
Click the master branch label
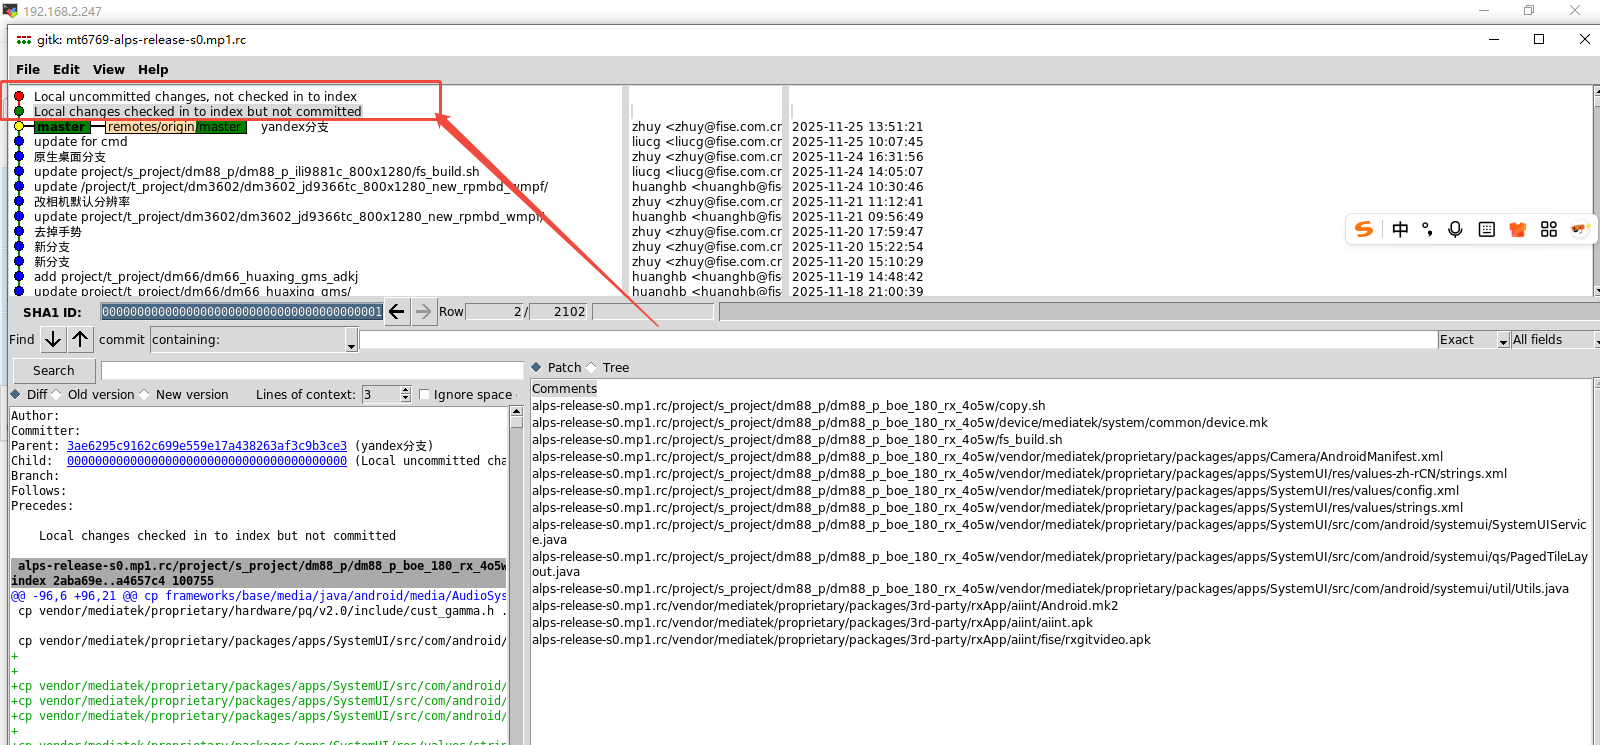pos(62,127)
